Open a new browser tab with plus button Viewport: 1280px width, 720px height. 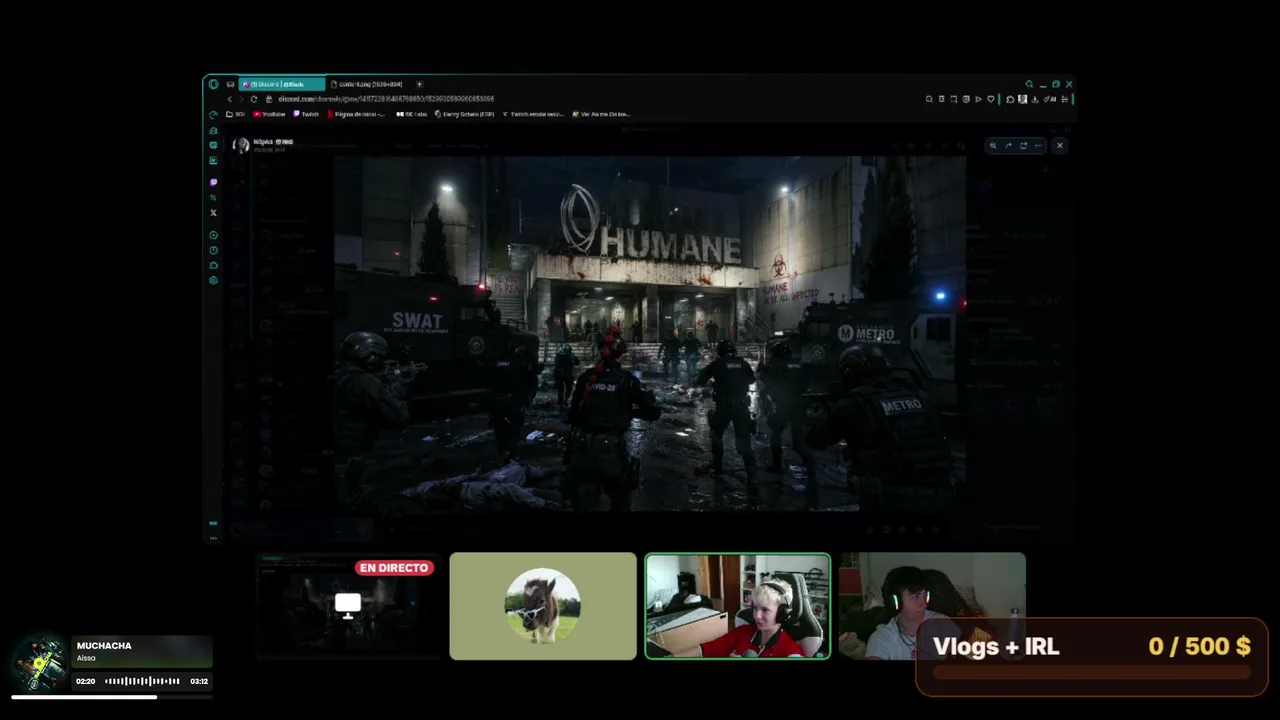[419, 84]
